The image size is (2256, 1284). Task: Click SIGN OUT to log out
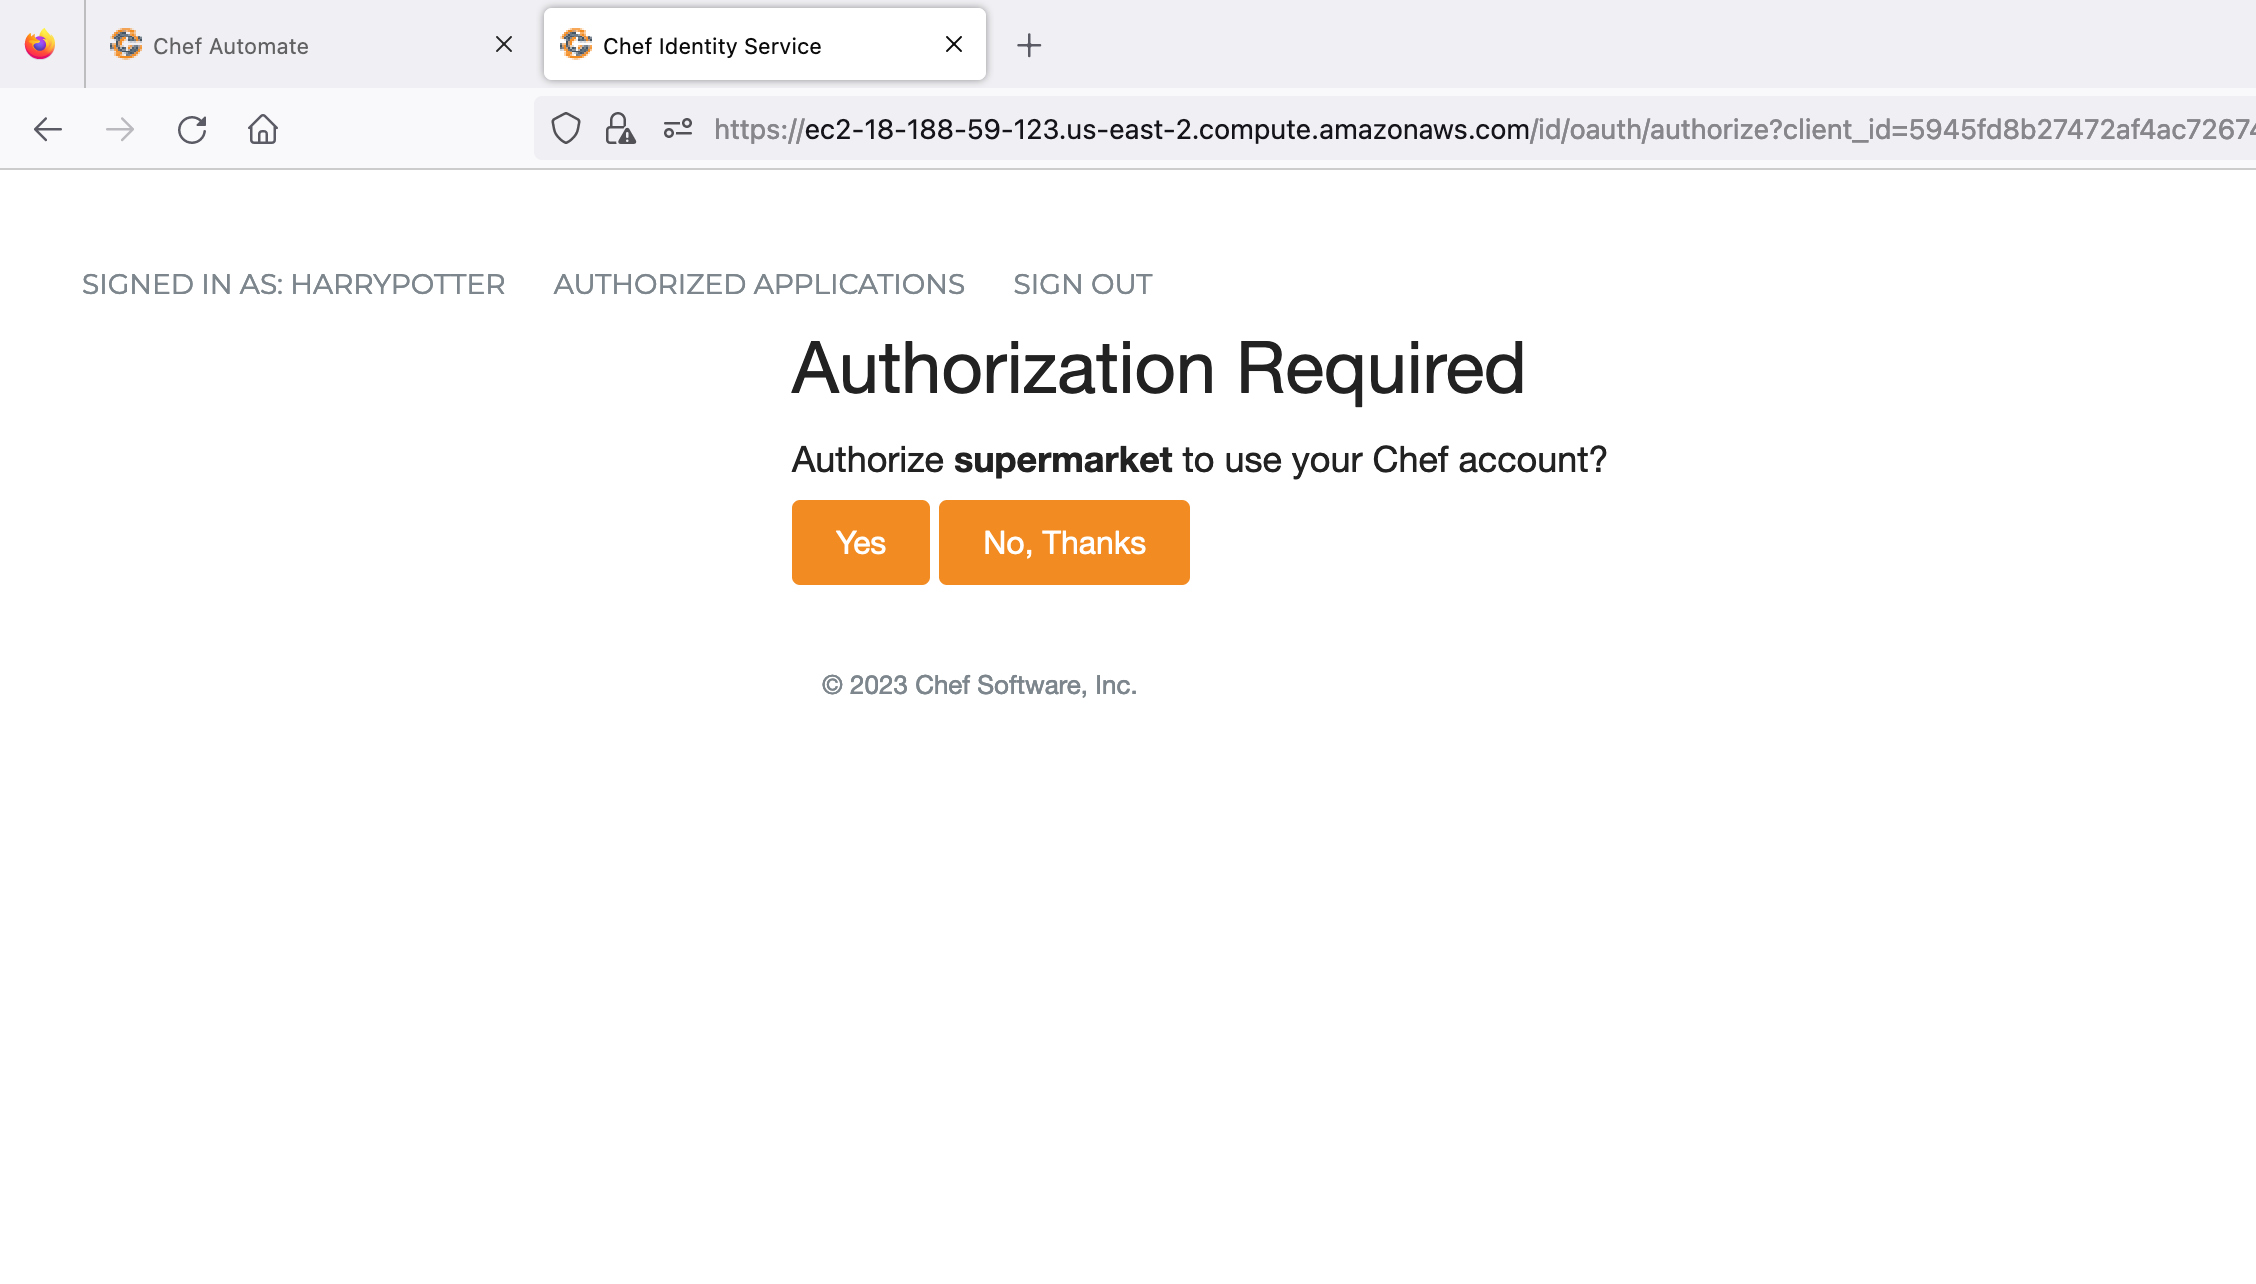(1082, 284)
